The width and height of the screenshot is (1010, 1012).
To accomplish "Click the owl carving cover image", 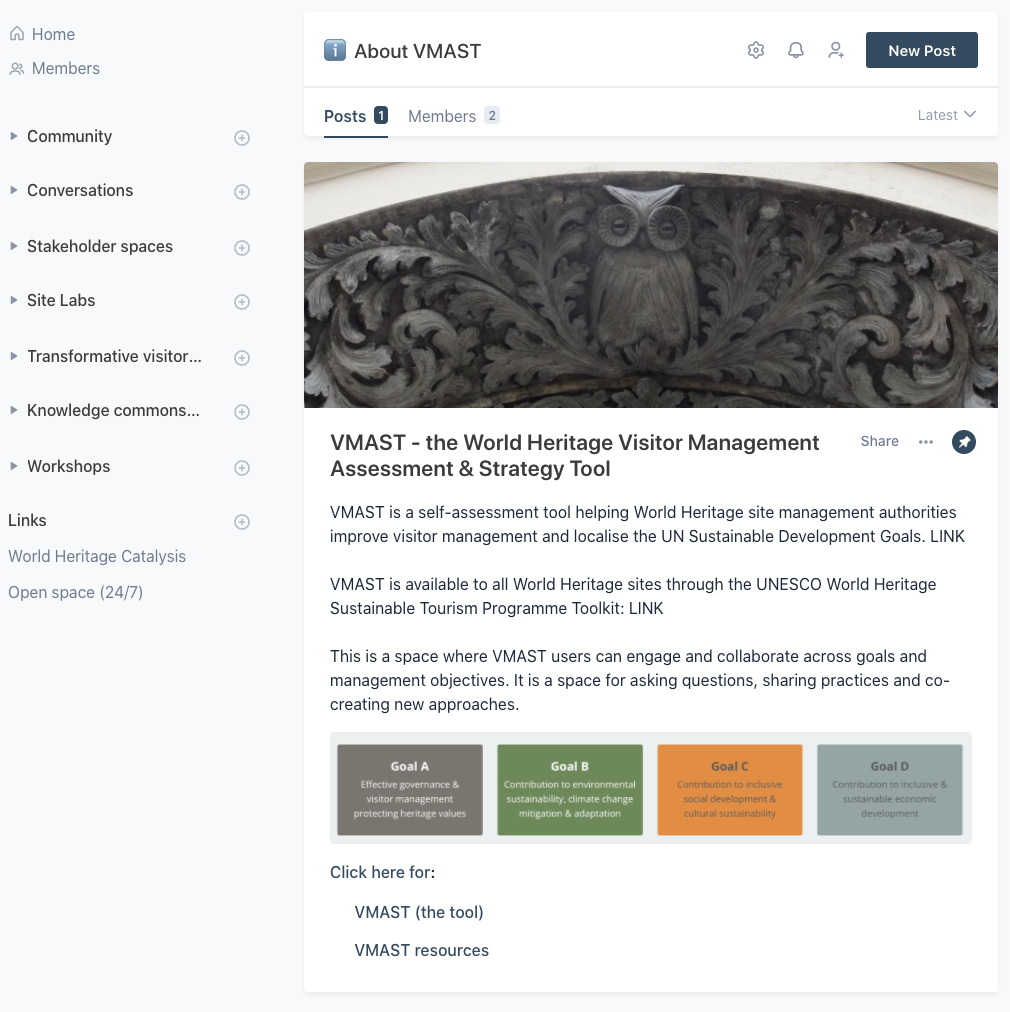I will (x=651, y=285).
